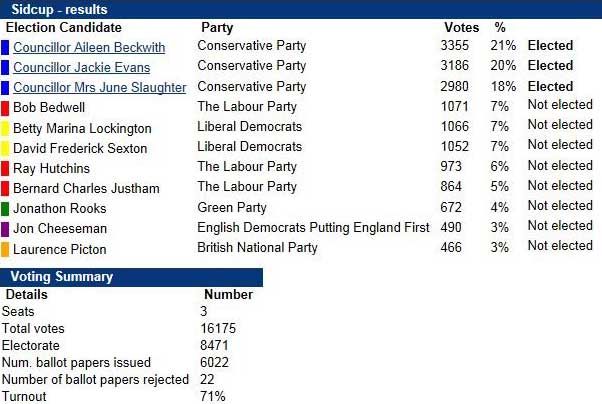602x404 pixels.
Task: Select yellow swatch next to Betty Marina Lockington
Action: pyautogui.click(x=5, y=128)
